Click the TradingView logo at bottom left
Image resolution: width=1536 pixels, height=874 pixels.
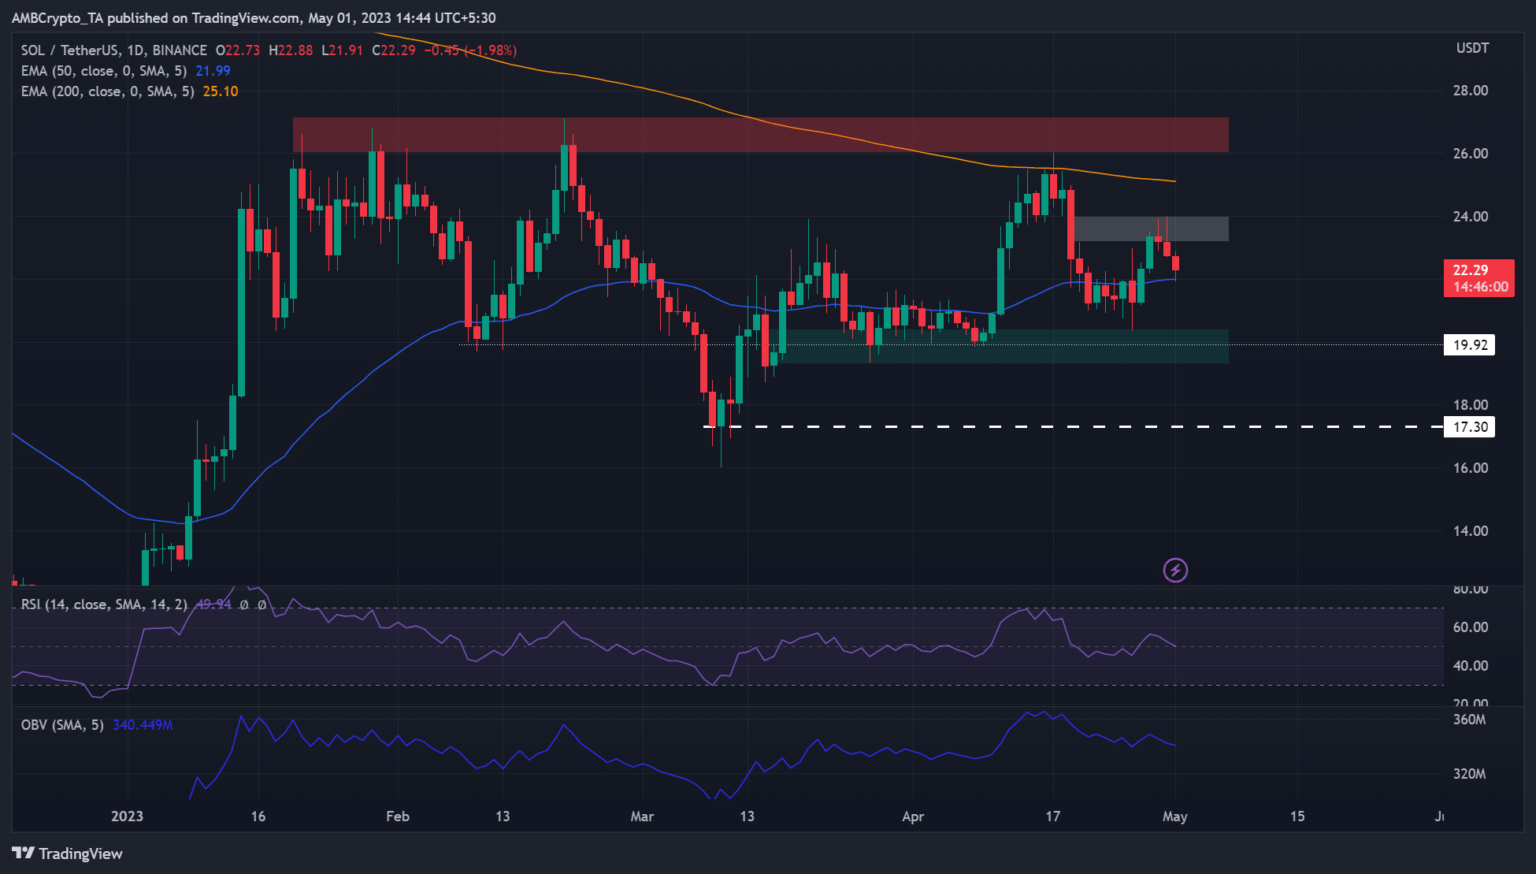(67, 853)
